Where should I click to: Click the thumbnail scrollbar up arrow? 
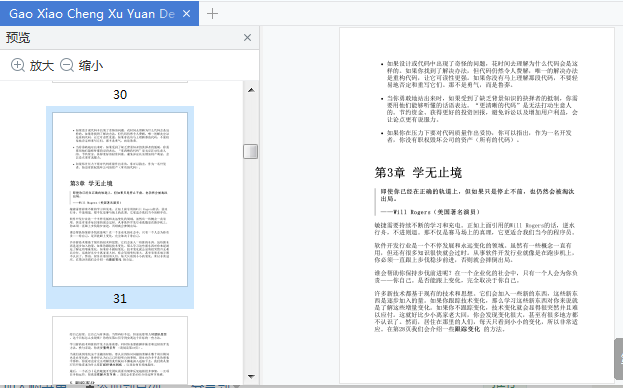tap(251, 91)
